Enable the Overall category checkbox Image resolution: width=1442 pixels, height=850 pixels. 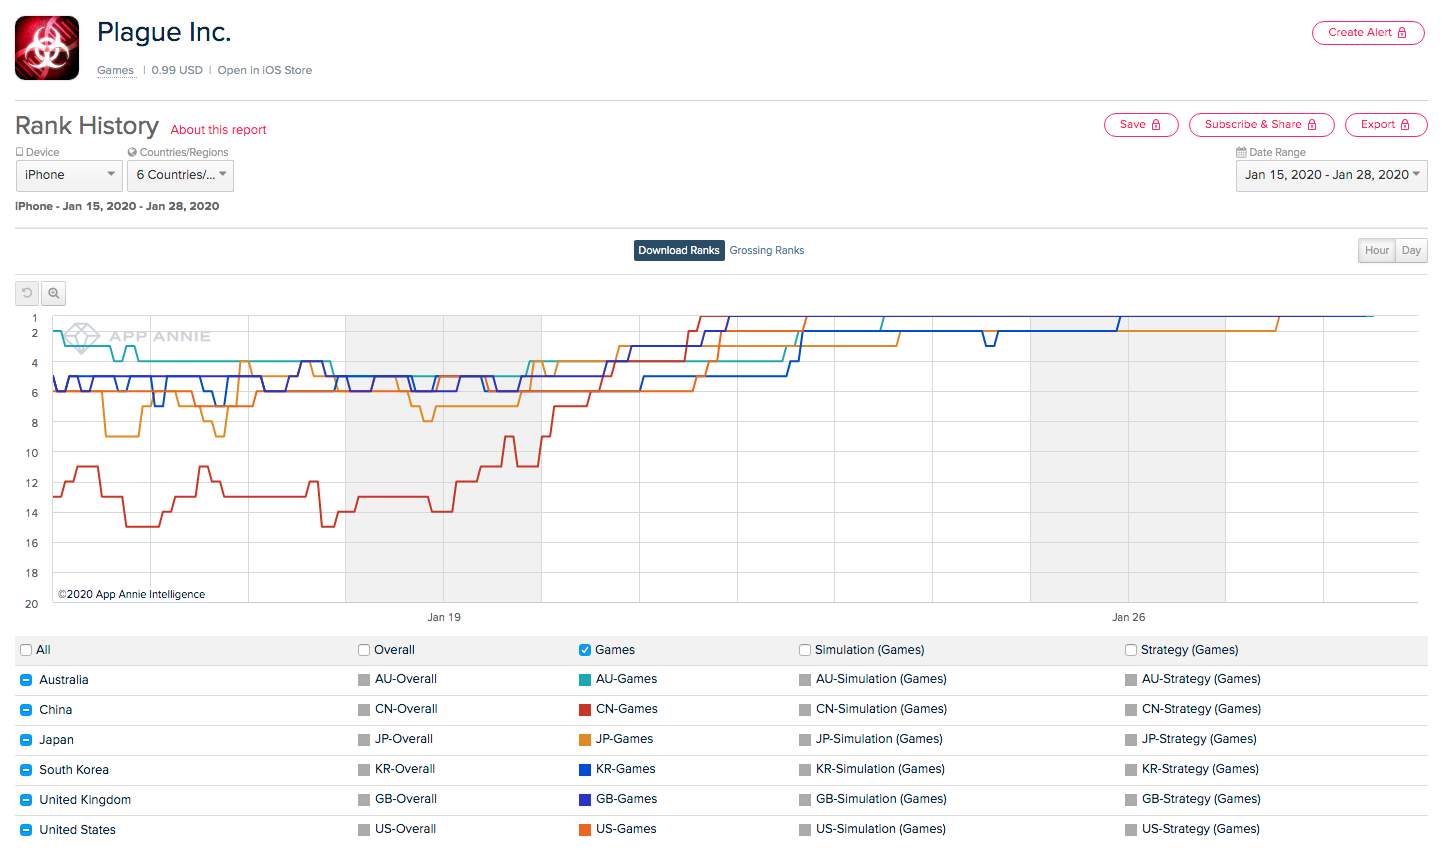pos(364,650)
